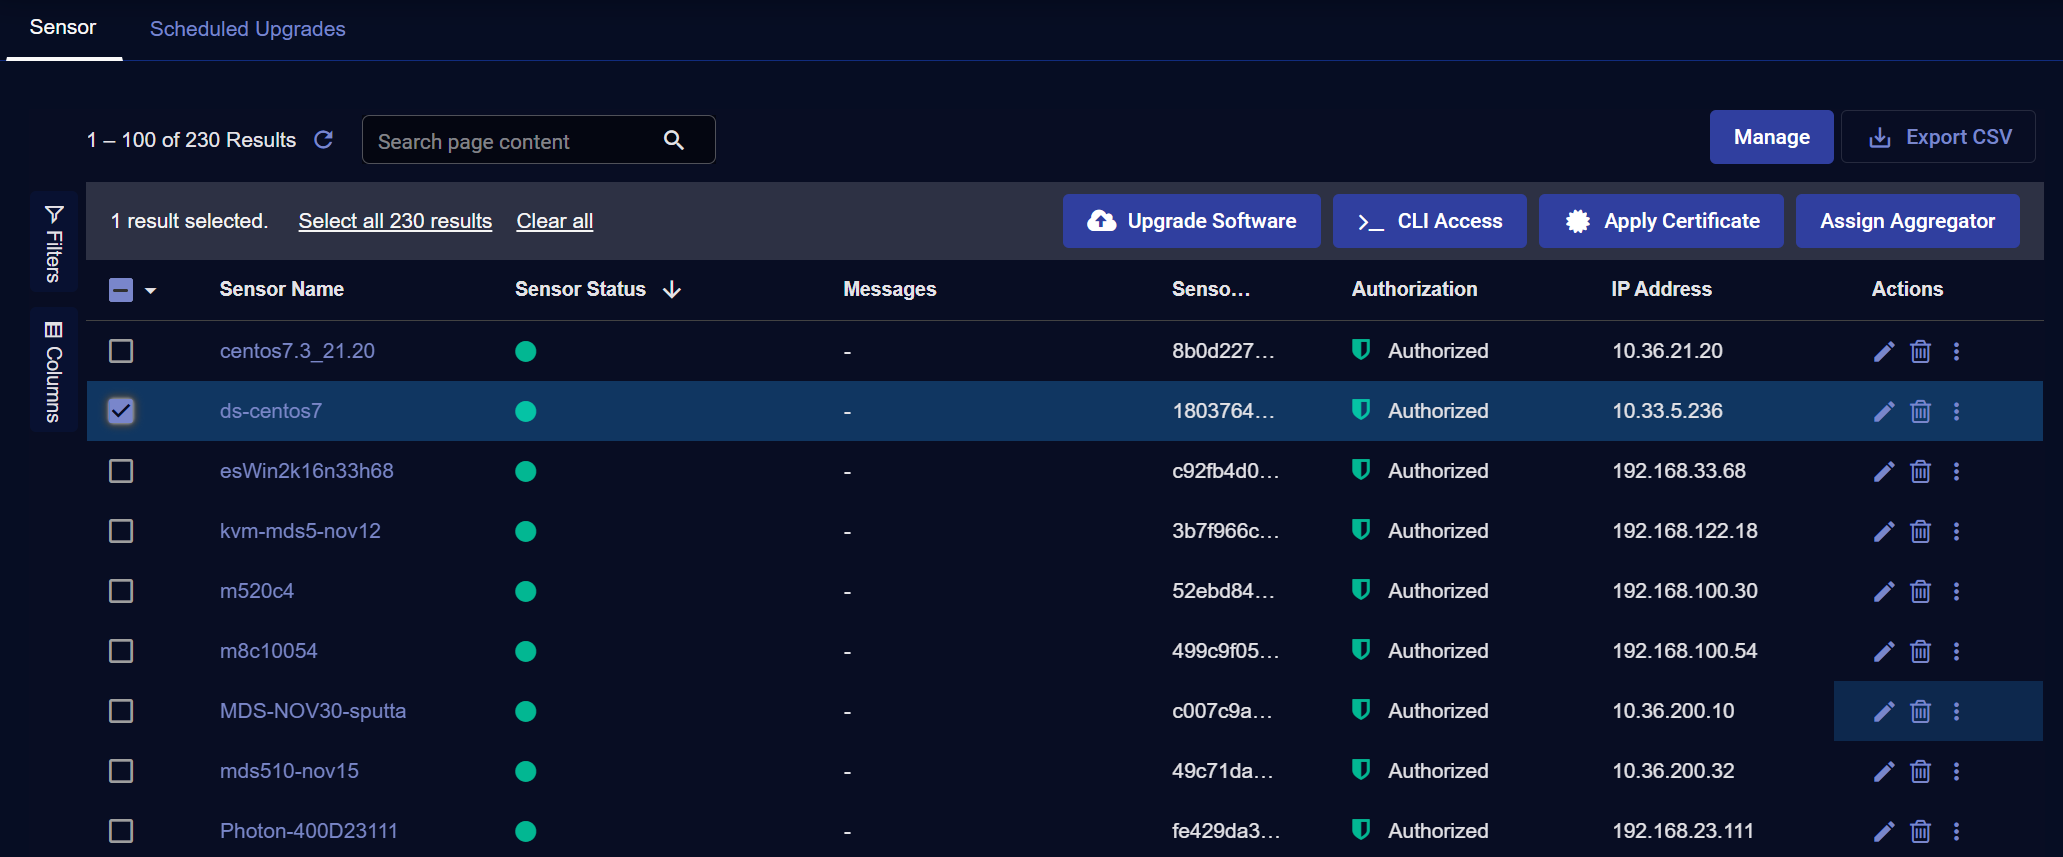The image size is (2063, 857).
Task: Select the kvm-mds5-nov12 row checkbox
Action: (121, 531)
